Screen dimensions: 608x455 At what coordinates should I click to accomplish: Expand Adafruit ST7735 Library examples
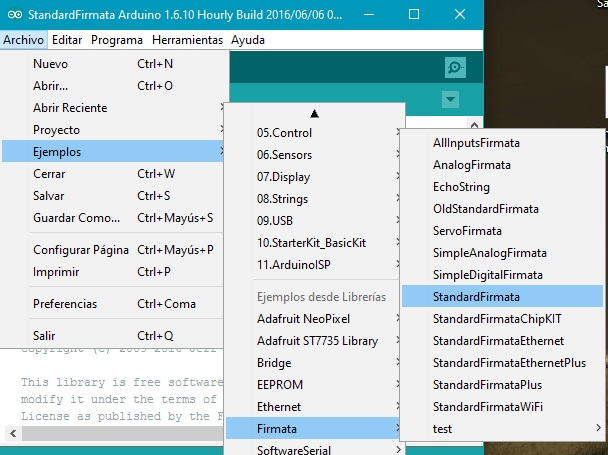click(313, 341)
